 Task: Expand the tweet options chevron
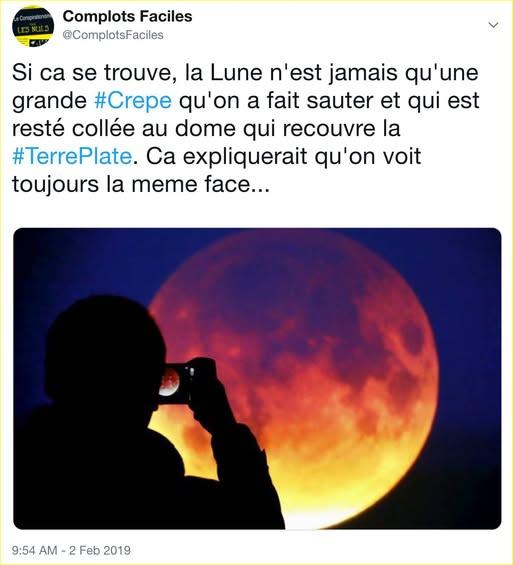493,25
